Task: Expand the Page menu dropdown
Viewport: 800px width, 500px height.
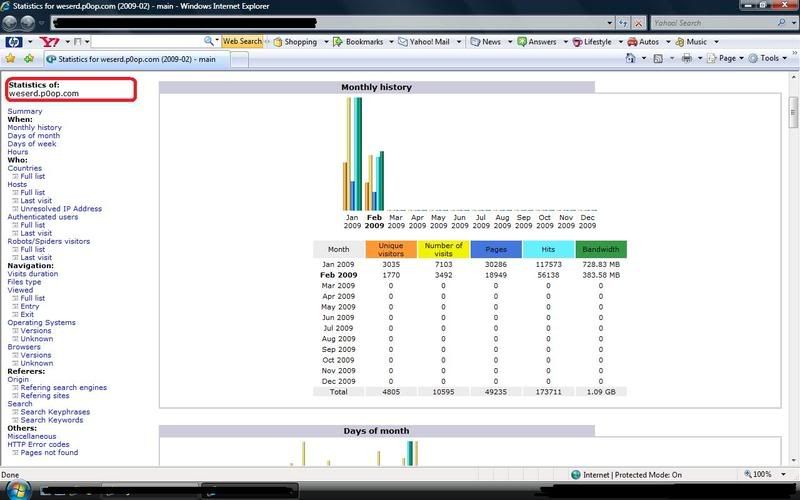Action: point(727,59)
